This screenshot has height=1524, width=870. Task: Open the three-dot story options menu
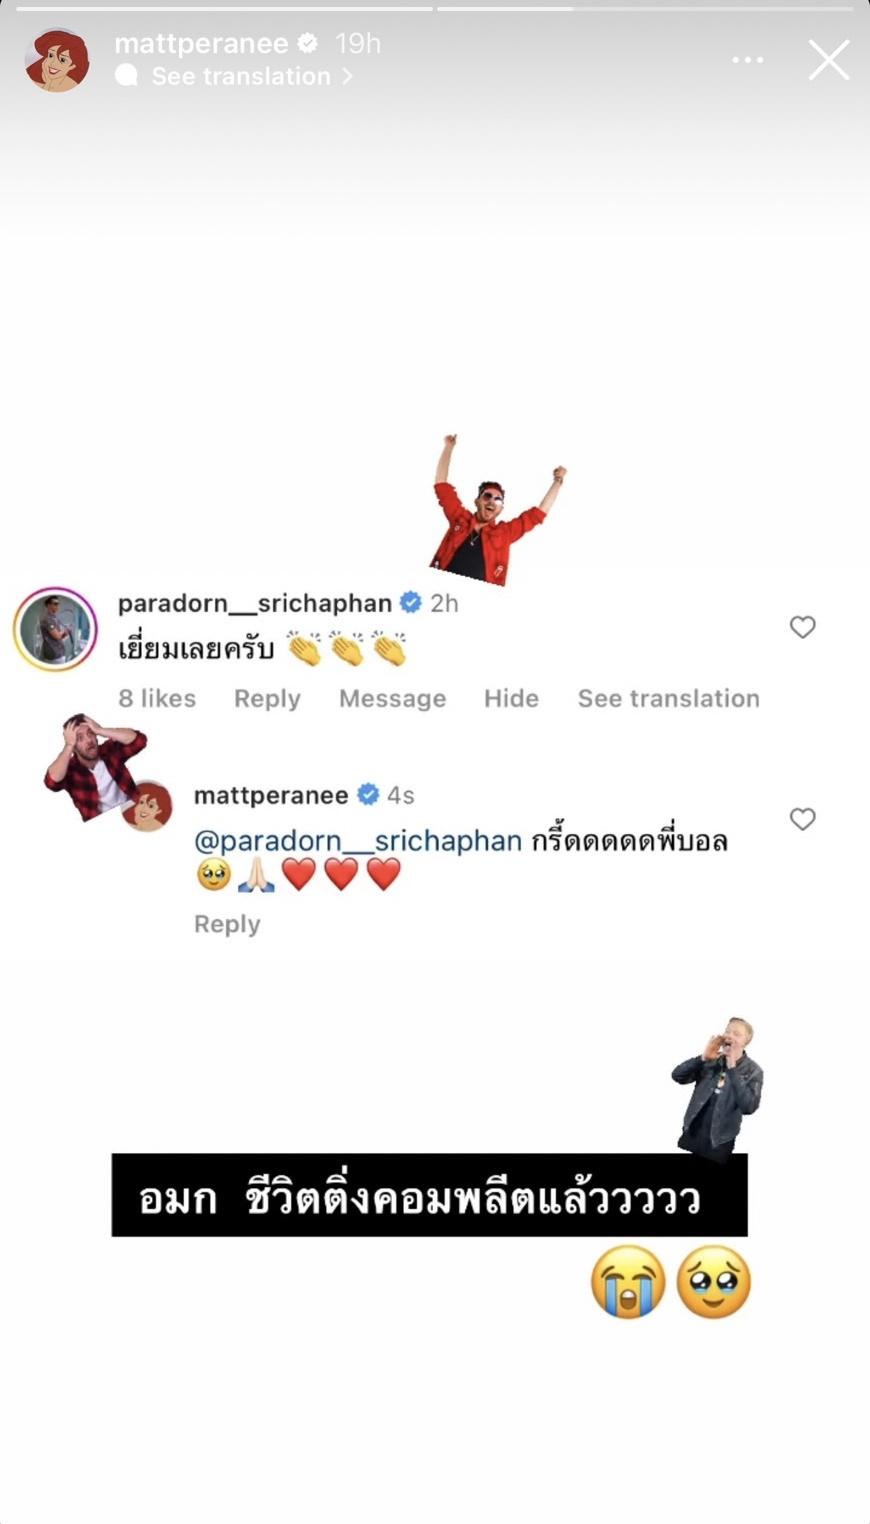(747, 60)
